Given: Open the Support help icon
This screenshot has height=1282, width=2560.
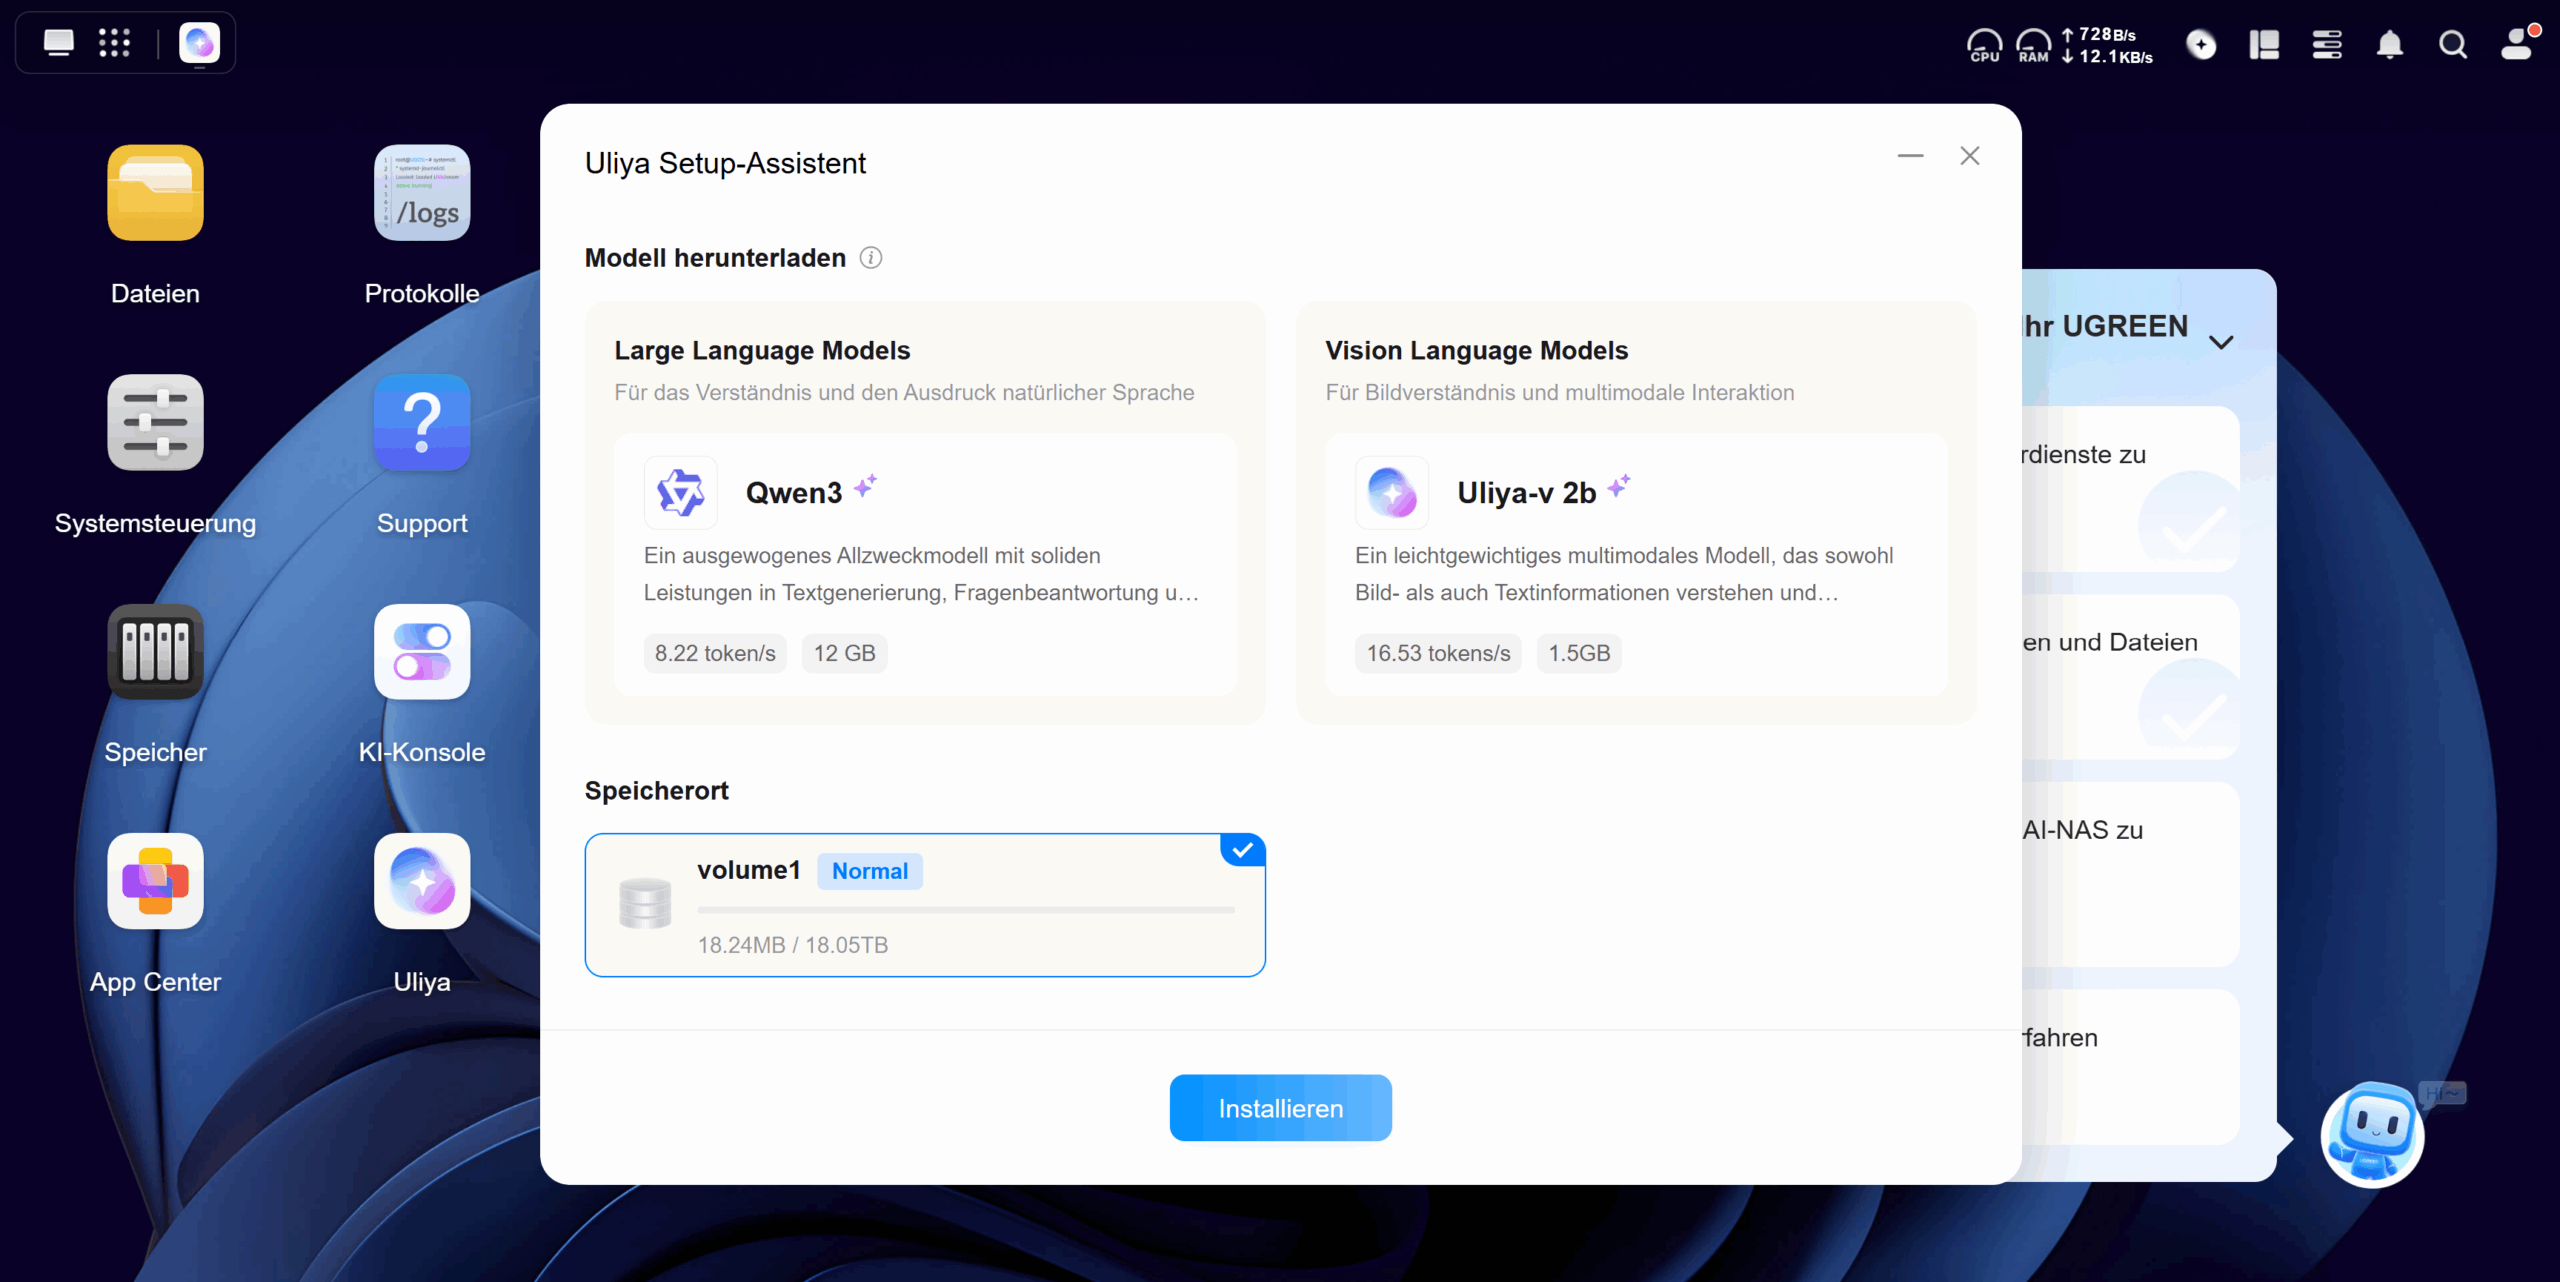Looking at the screenshot, I should coord(421,422).
